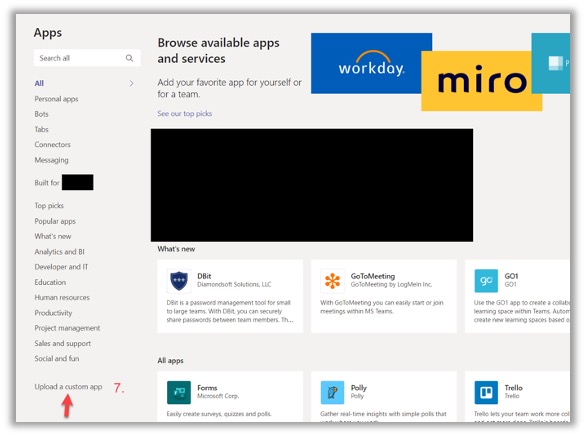The image size is (586, 436).
Task: Open the GO1 app title
Action: tap(511, 276)
